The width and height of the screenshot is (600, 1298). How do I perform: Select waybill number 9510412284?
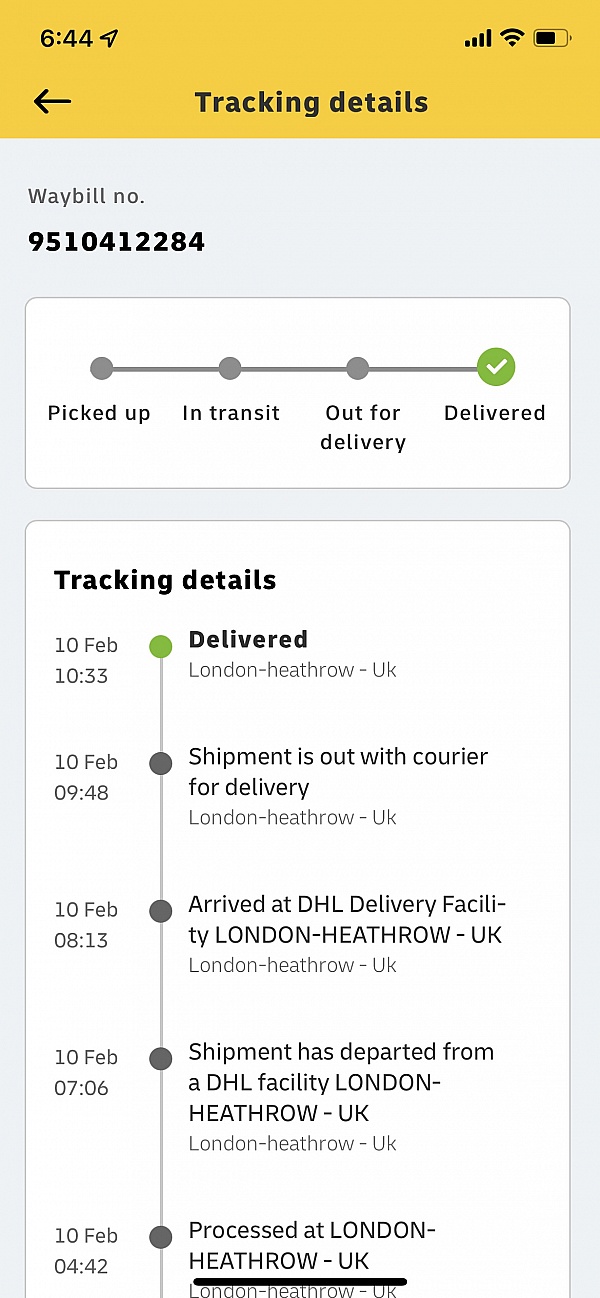116,241
